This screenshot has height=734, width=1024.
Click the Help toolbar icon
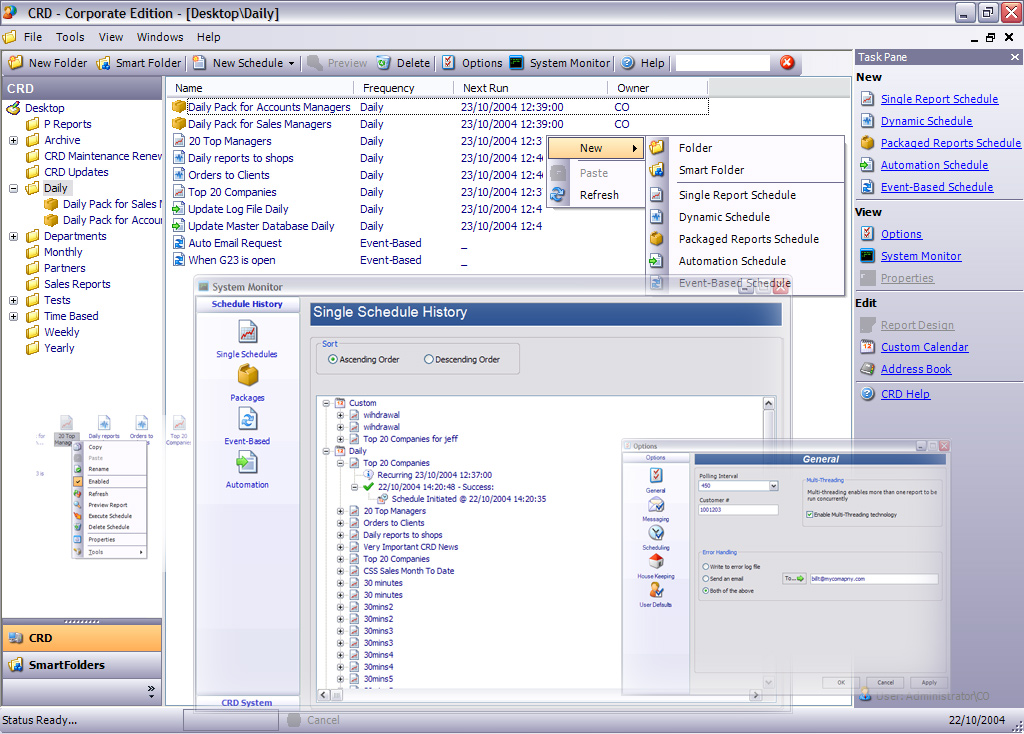(x=628, y=63)
